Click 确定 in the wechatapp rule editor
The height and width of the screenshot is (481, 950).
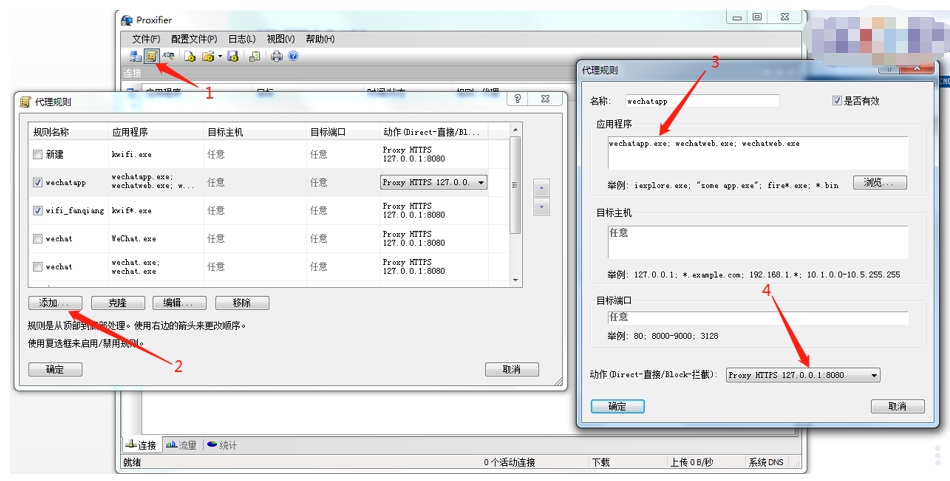pyautogui.click(x=617, y=406)
